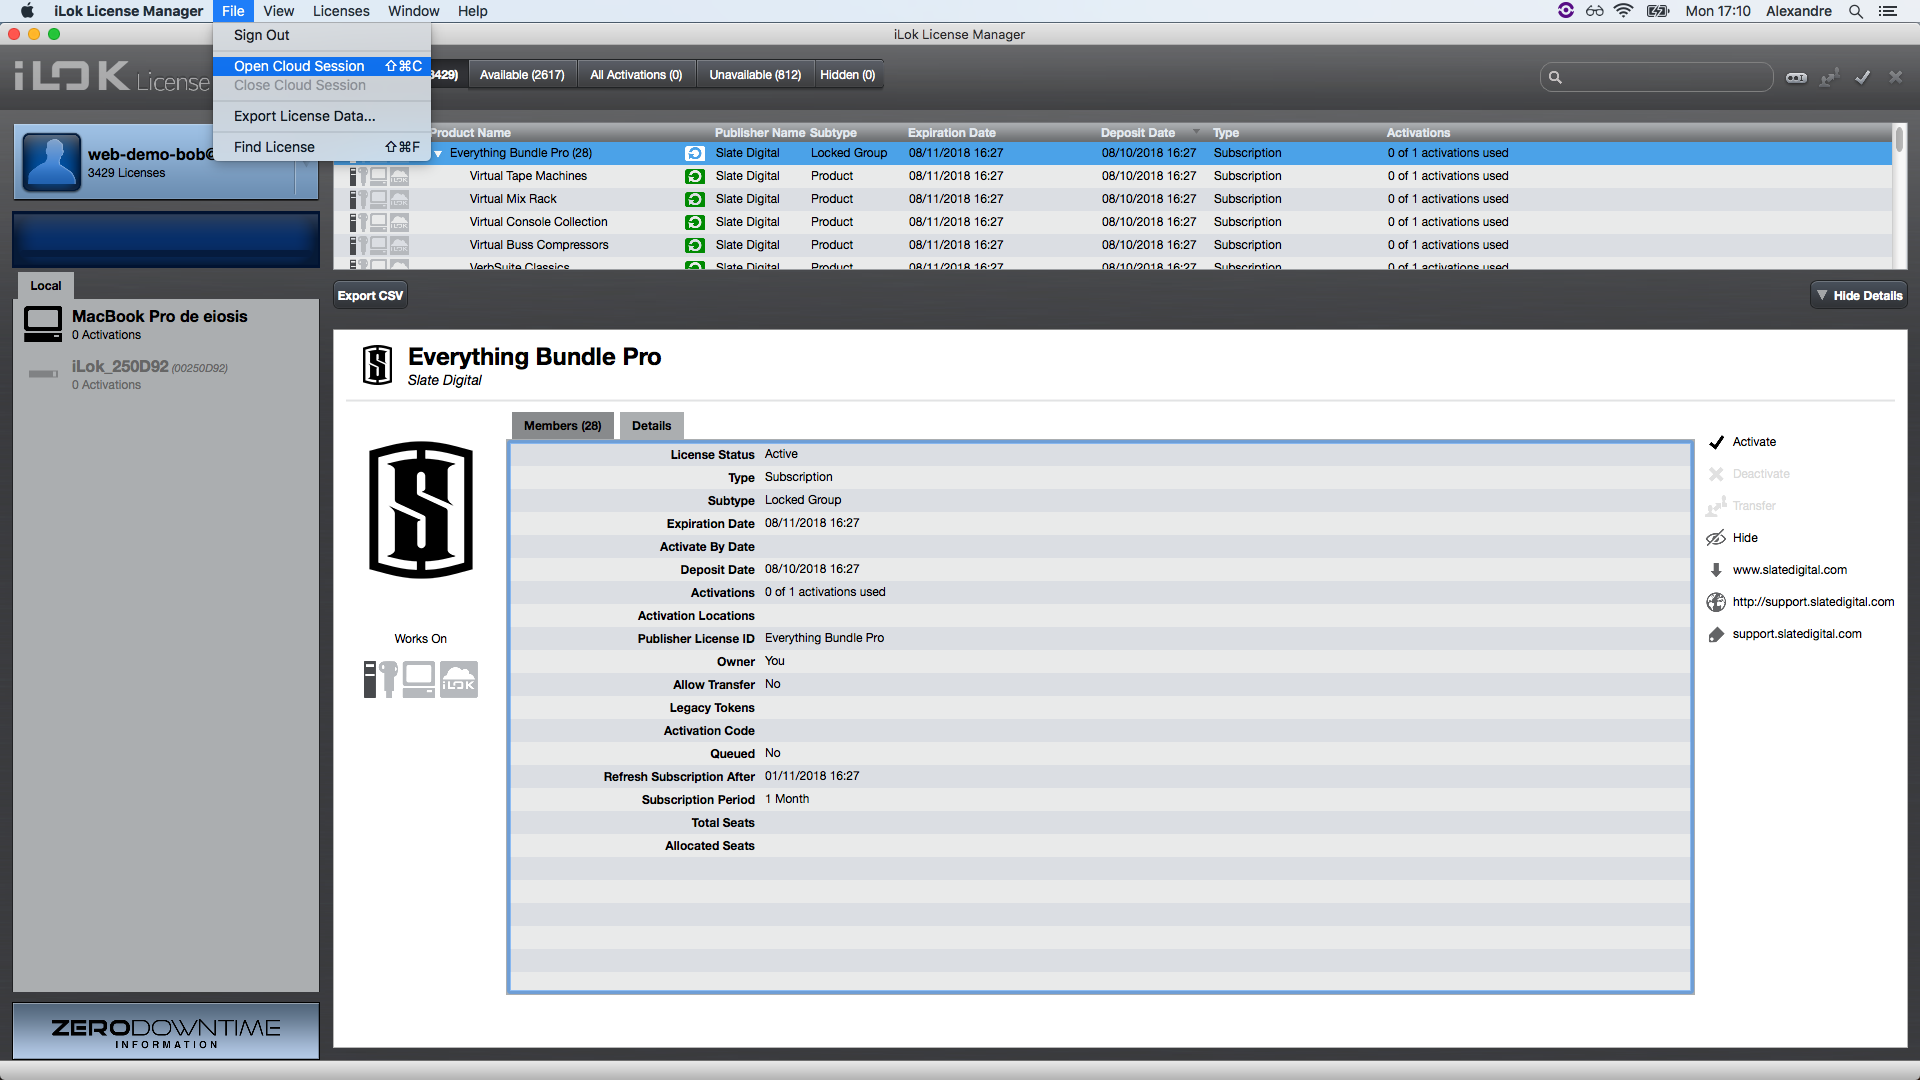This screenshot has height=1080, width=1920.
Task: Click the Redeem Activation Code toolbar icon
Action: (x=1796, y=77)
